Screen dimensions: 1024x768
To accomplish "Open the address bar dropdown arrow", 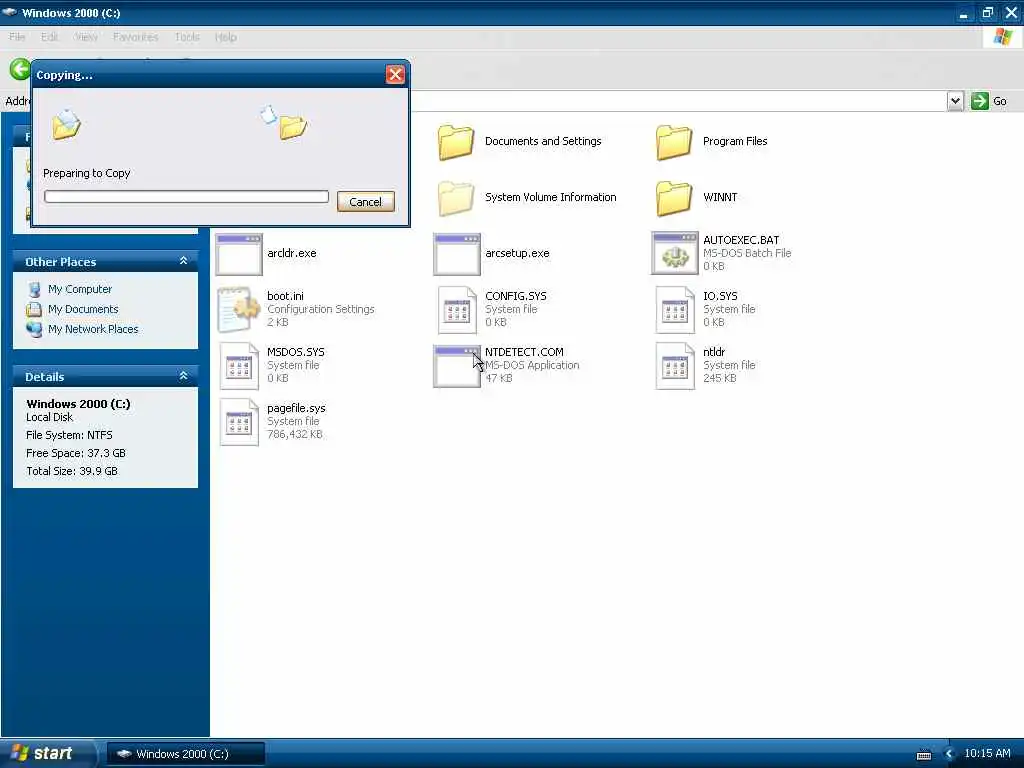I will (x=955, y=101).
